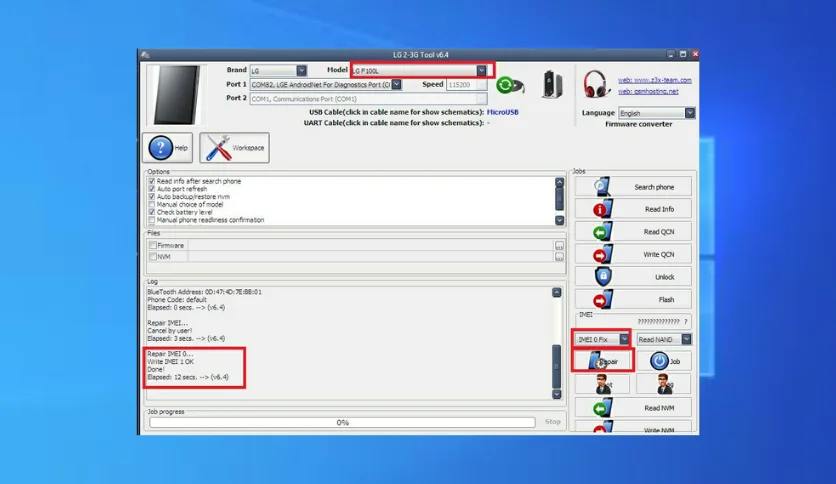Expand the Port 2 dropdown
836x484 pixels.
pos(481,99)
